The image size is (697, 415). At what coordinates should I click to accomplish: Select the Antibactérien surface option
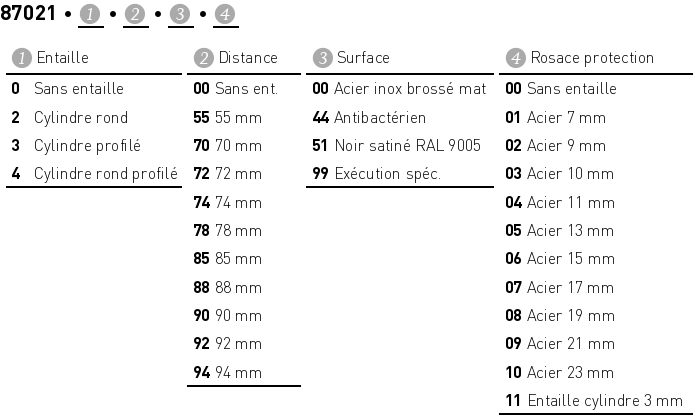(x=380, y=117)
